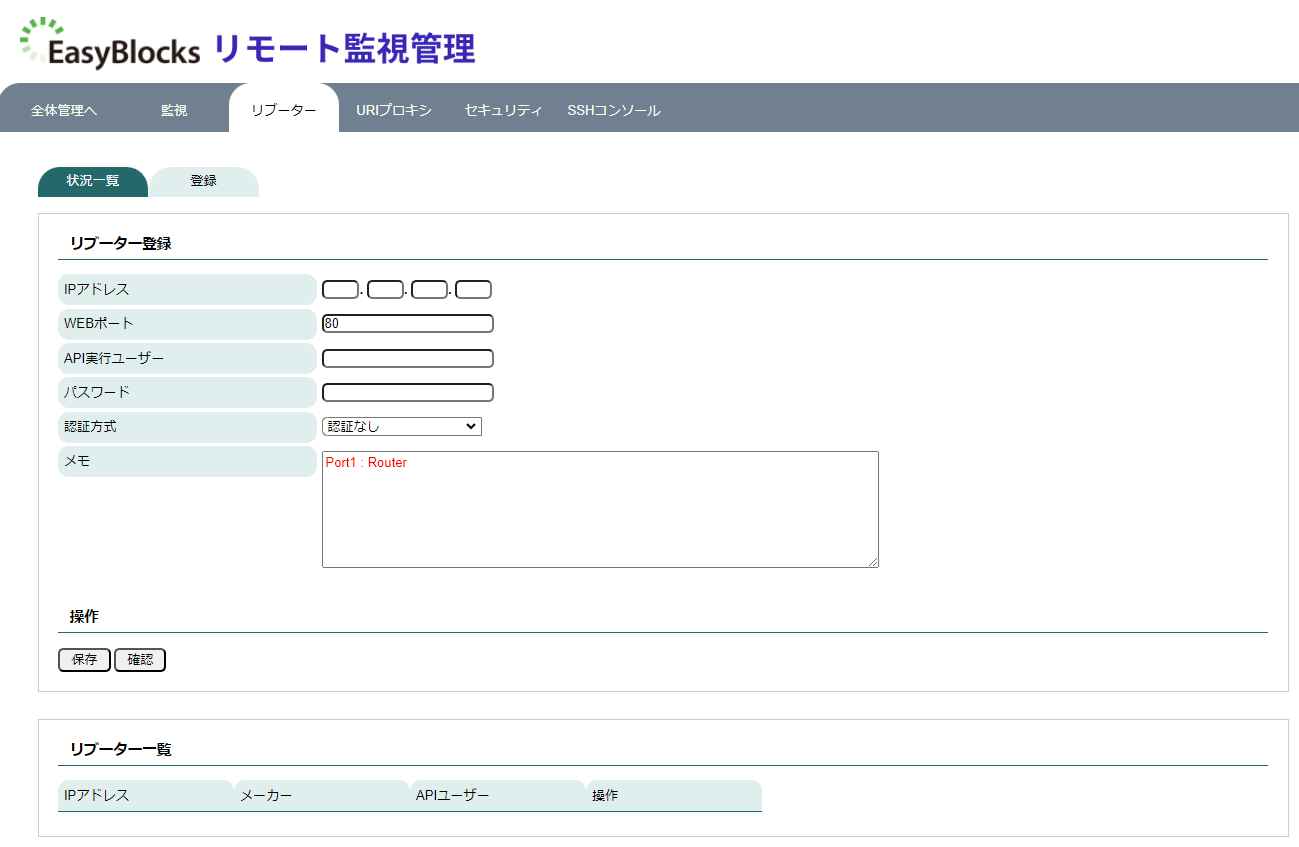This screenshot has width=1299, height=847.
Task: Click the メーカー column header
Action: tap(322, 796)
